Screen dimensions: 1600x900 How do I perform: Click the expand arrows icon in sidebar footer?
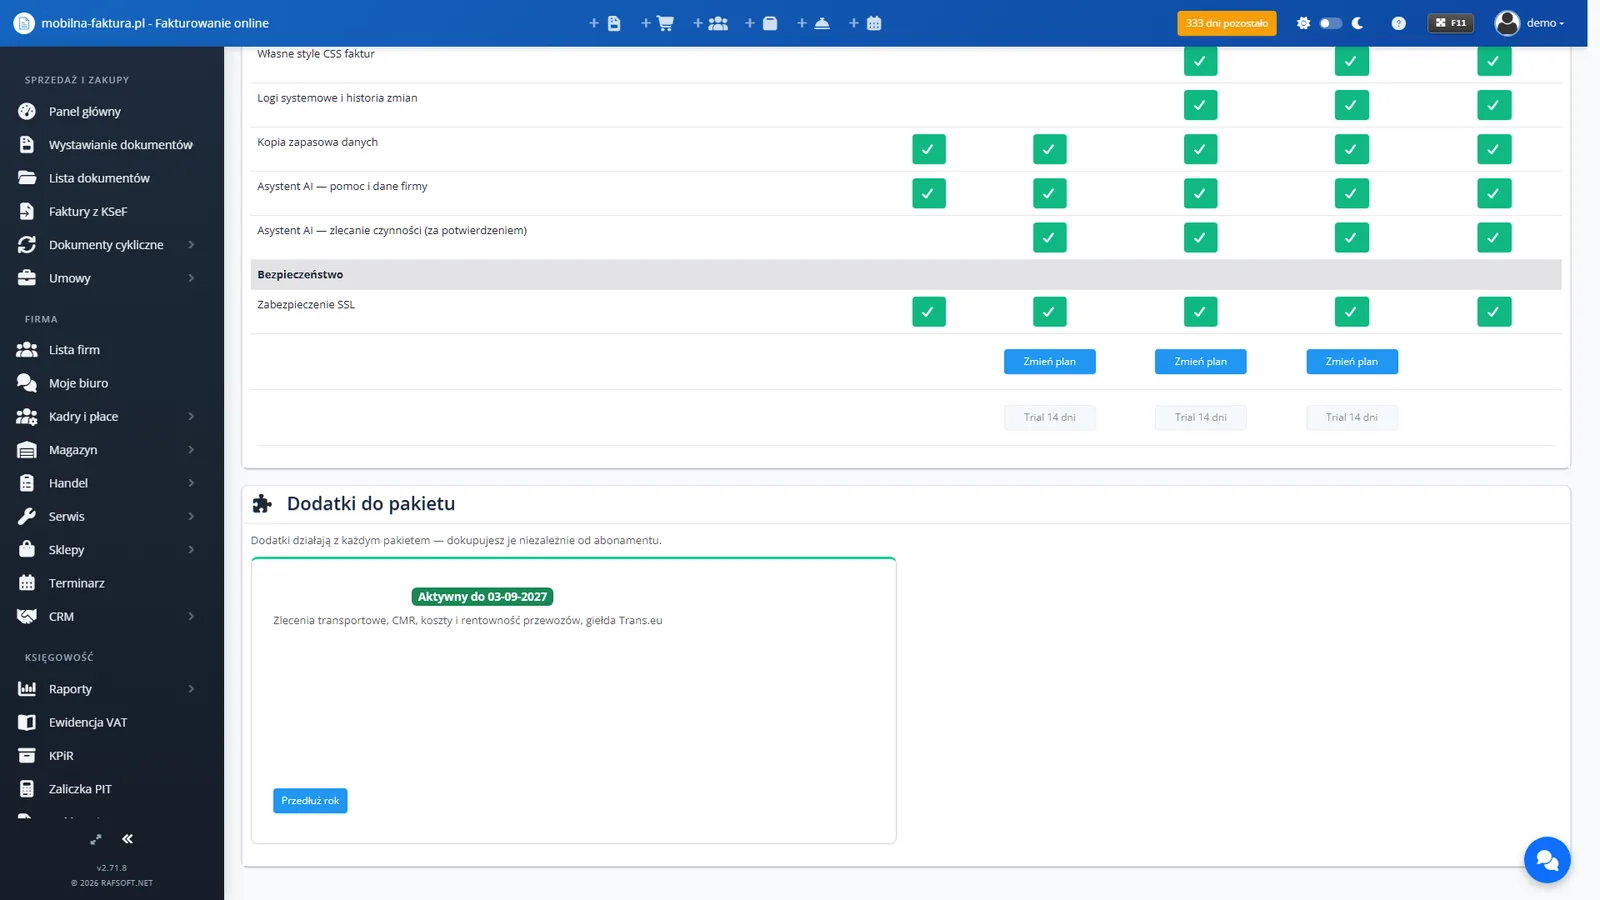pyautogui.click(x=96, y=839)
